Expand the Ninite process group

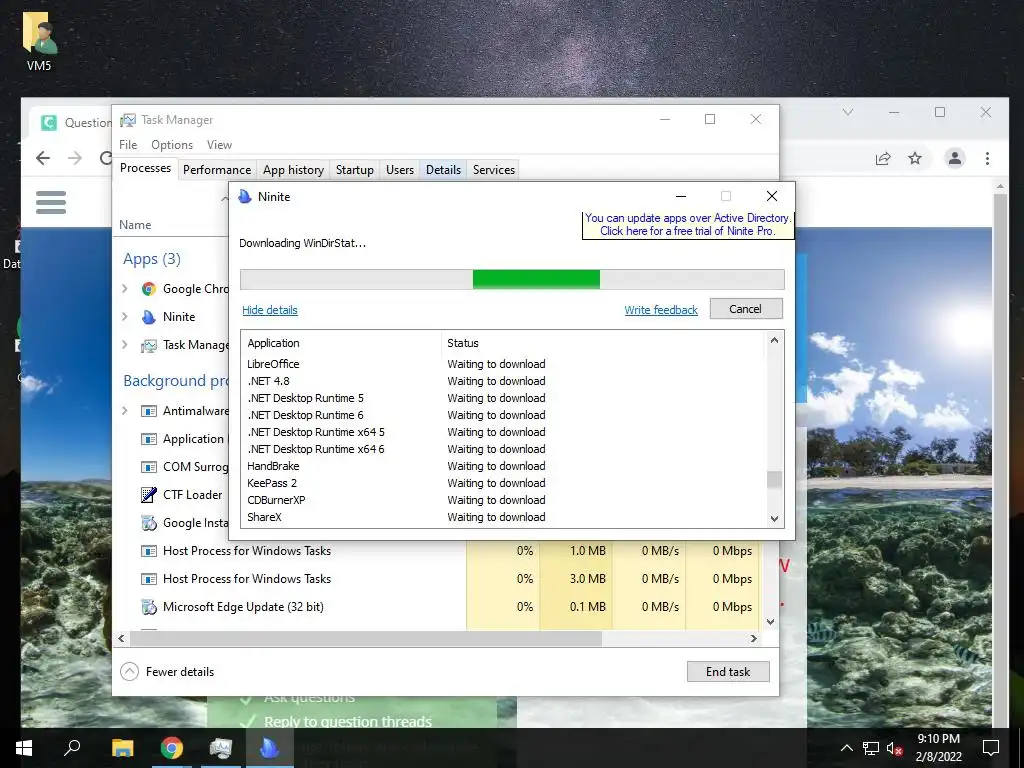point(125,317)
